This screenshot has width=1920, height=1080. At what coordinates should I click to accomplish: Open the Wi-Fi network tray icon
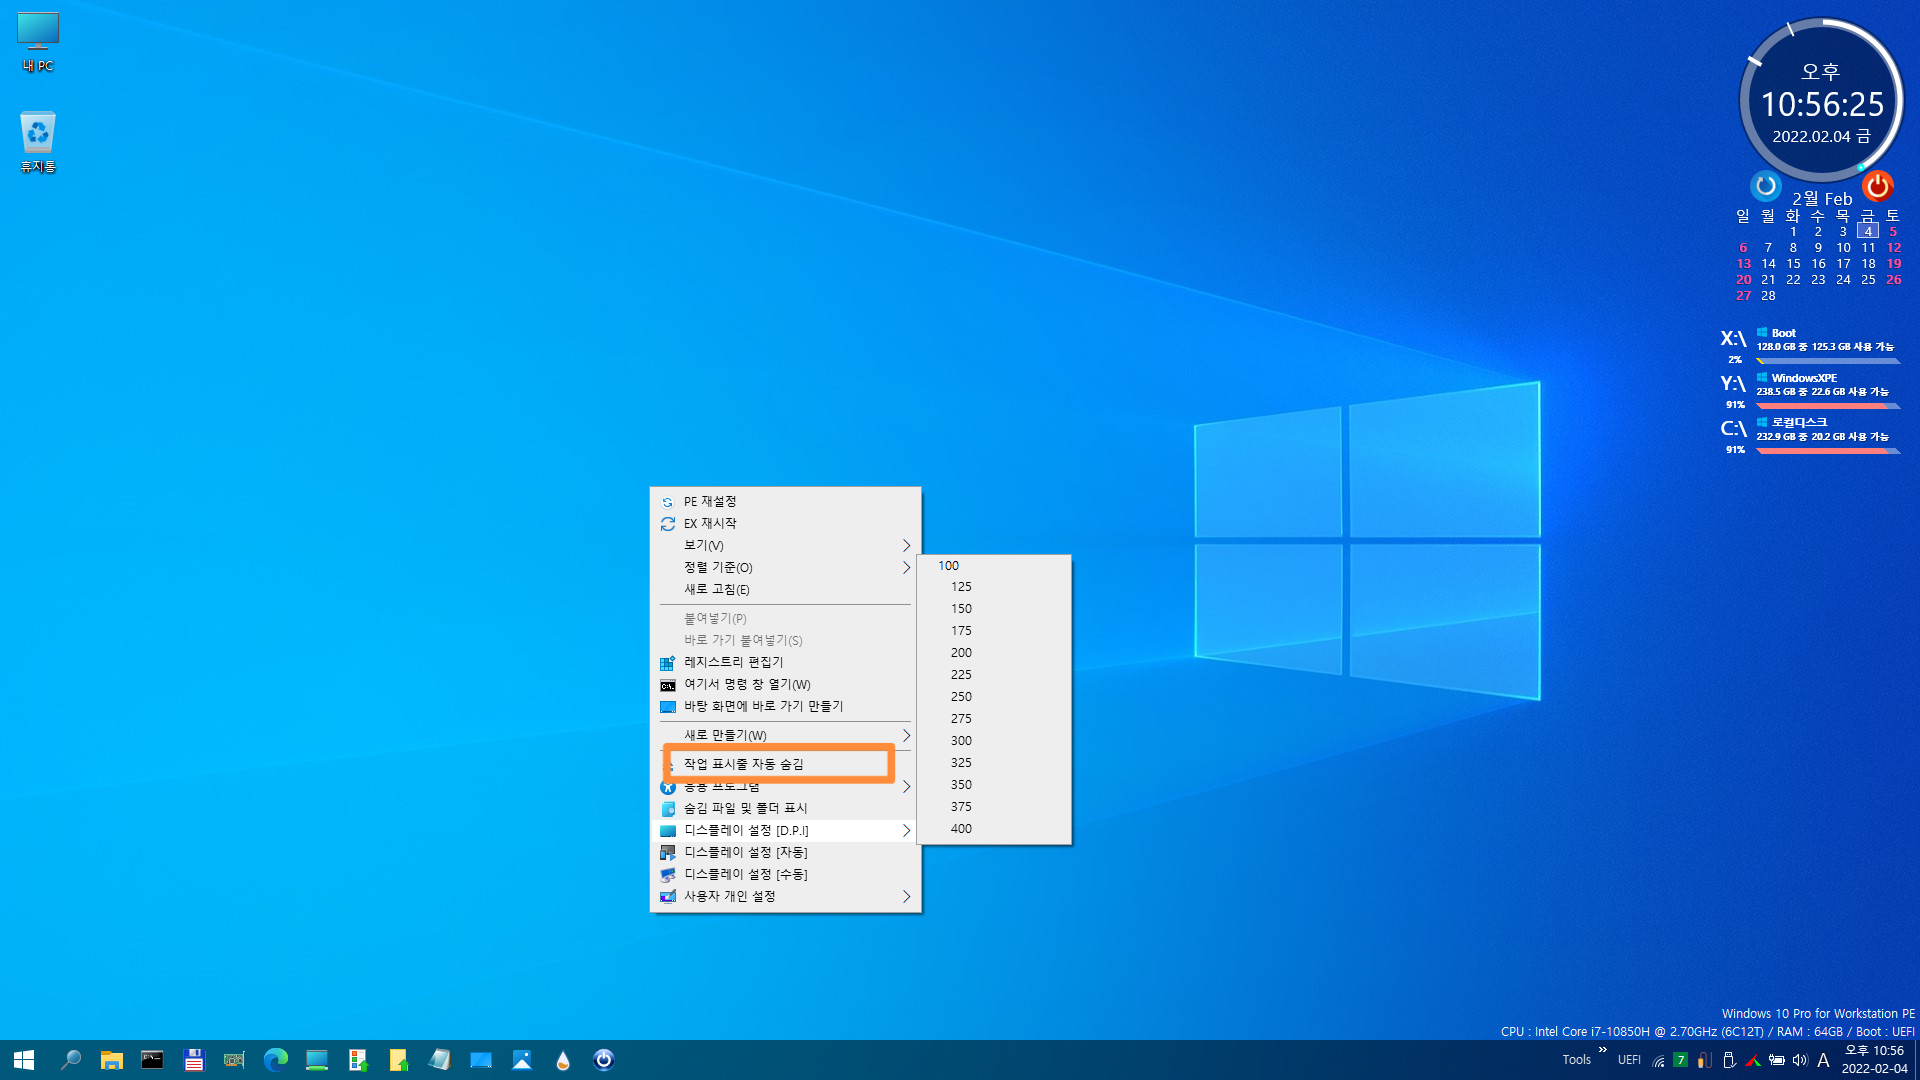click(1658, 1060)
